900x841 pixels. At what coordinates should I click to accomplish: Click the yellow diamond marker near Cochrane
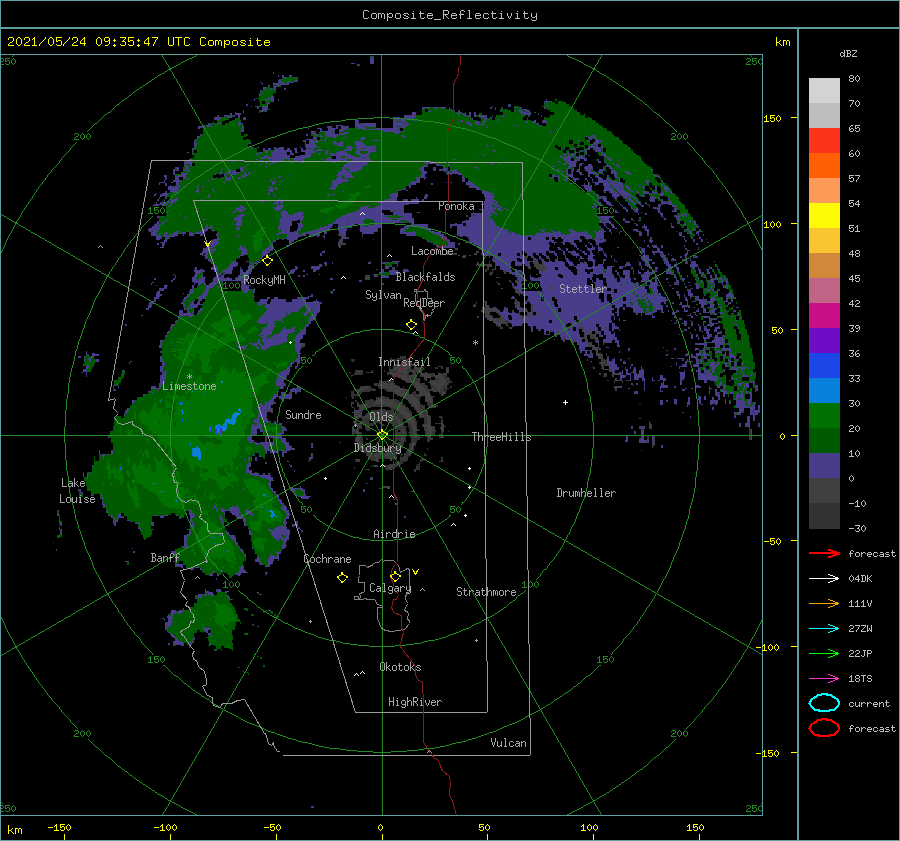[342, 578]
